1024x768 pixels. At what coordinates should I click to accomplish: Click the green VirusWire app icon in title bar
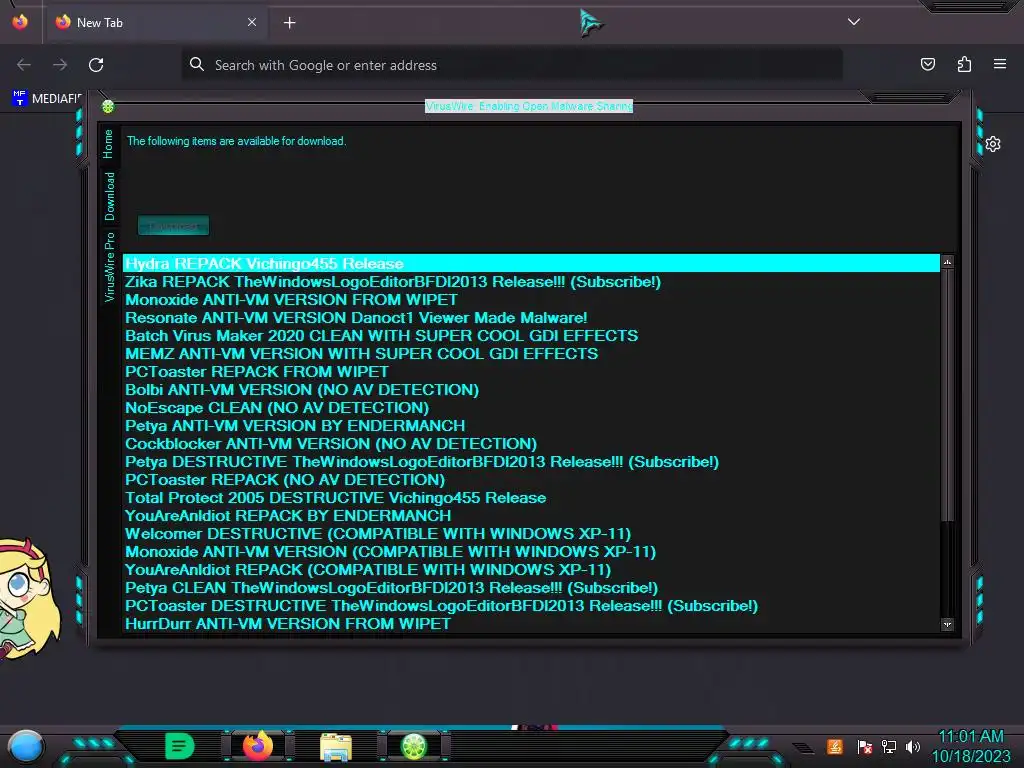click(x=108, y=106)
